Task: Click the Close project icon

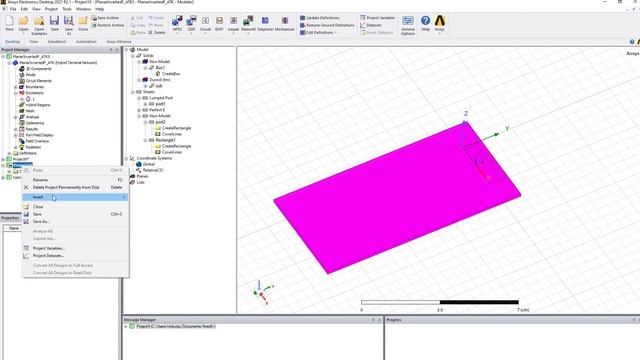Action: pos(83,23)
